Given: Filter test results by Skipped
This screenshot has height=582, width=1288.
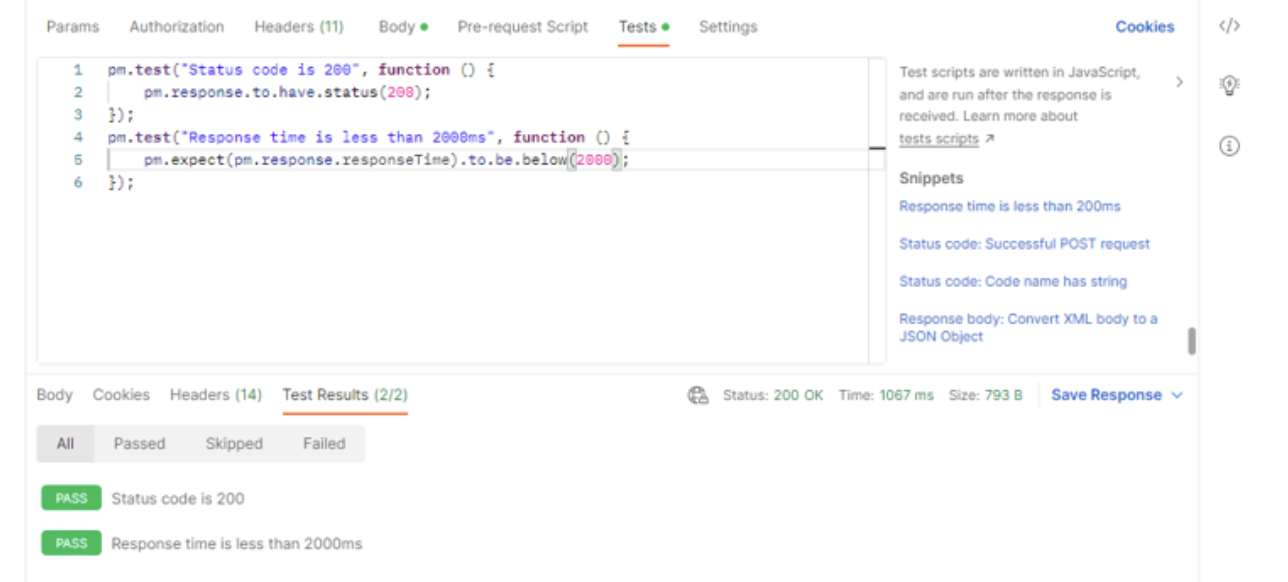Looking at the screenshot, I should [x=234, y=443].
